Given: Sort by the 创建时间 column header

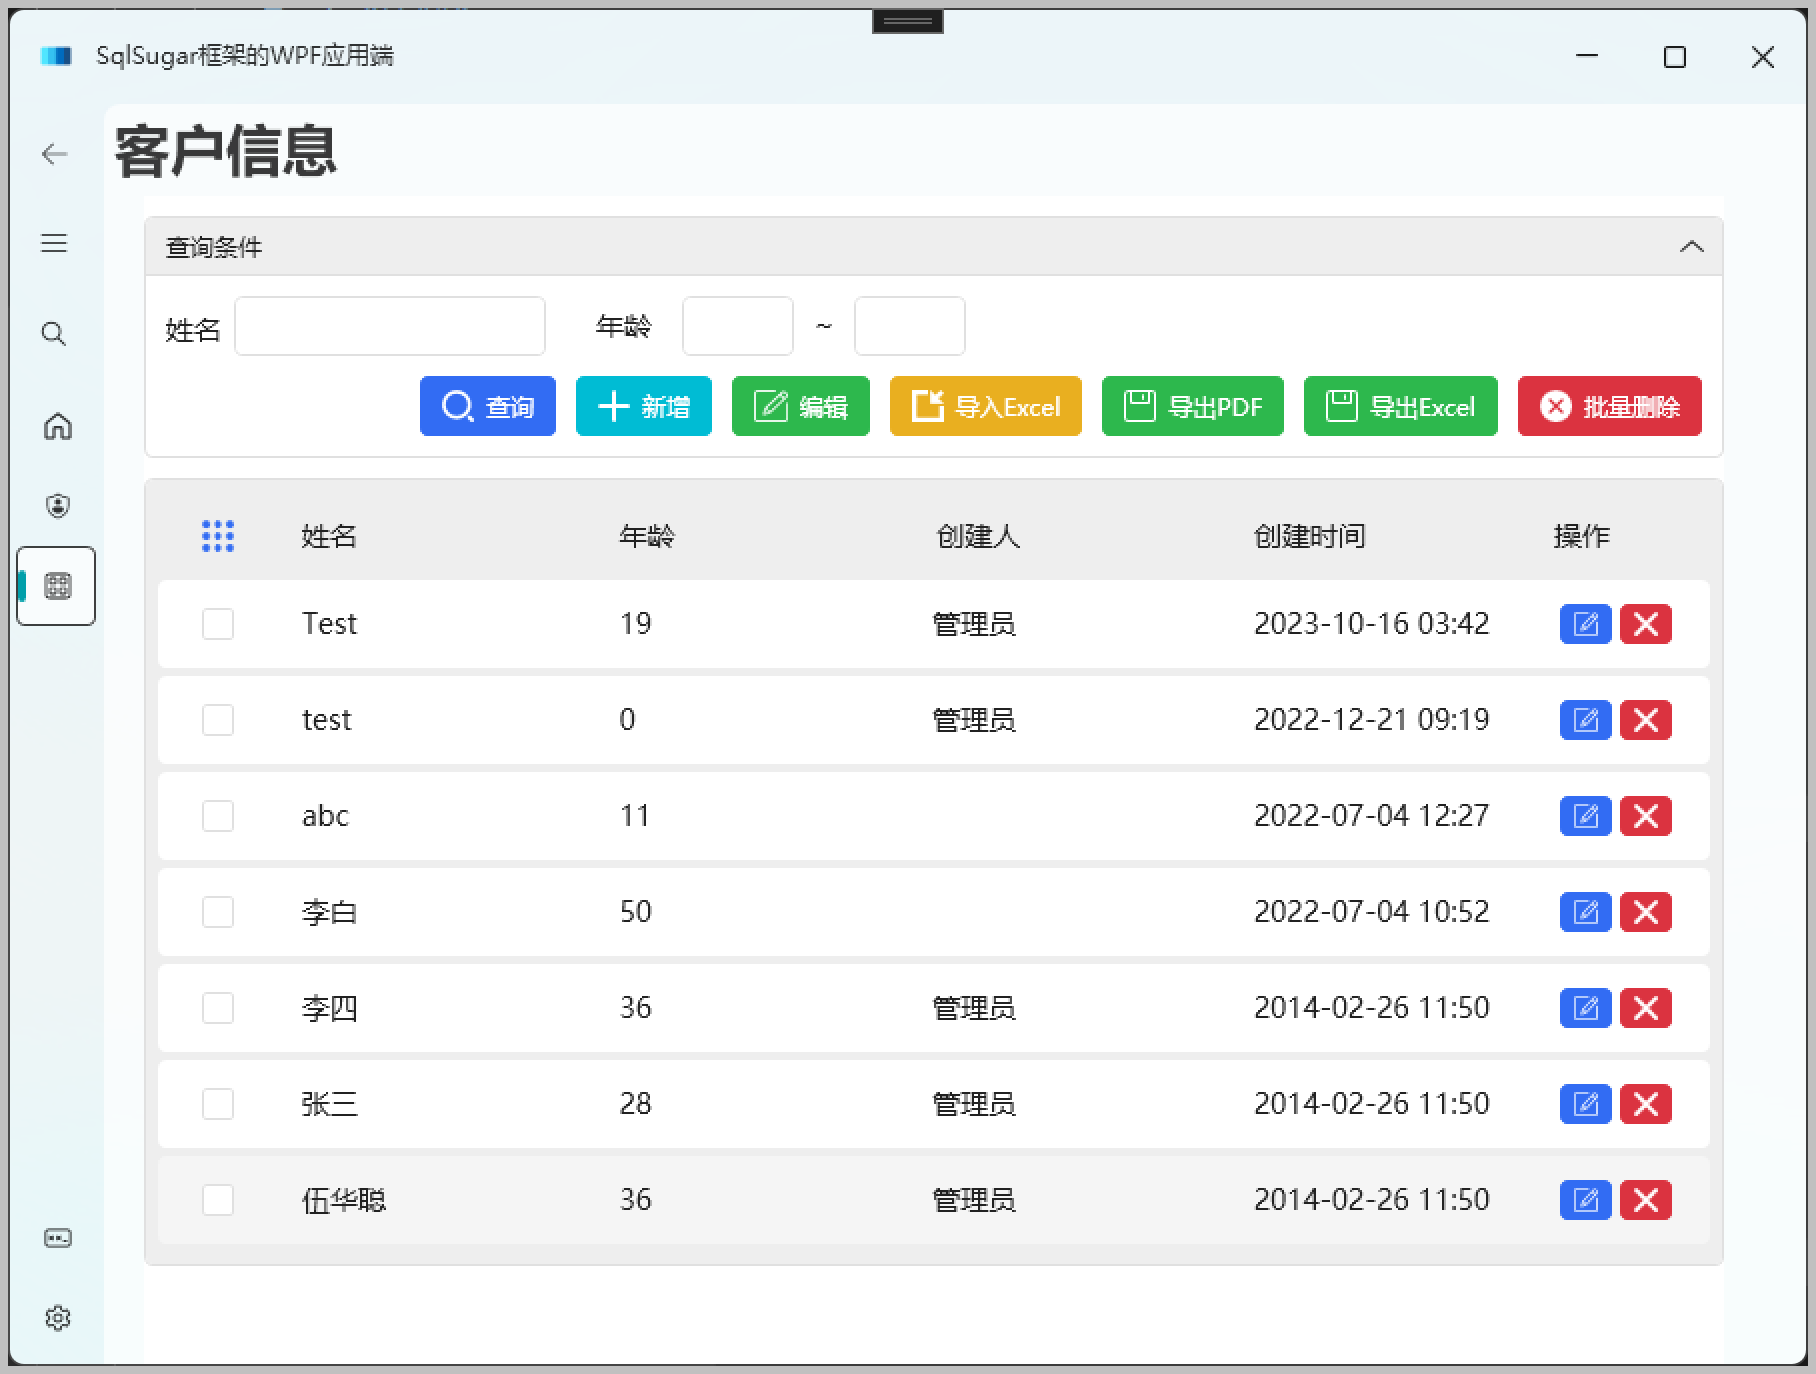Looking at the screenshot, I should (x=1309, y=536).
